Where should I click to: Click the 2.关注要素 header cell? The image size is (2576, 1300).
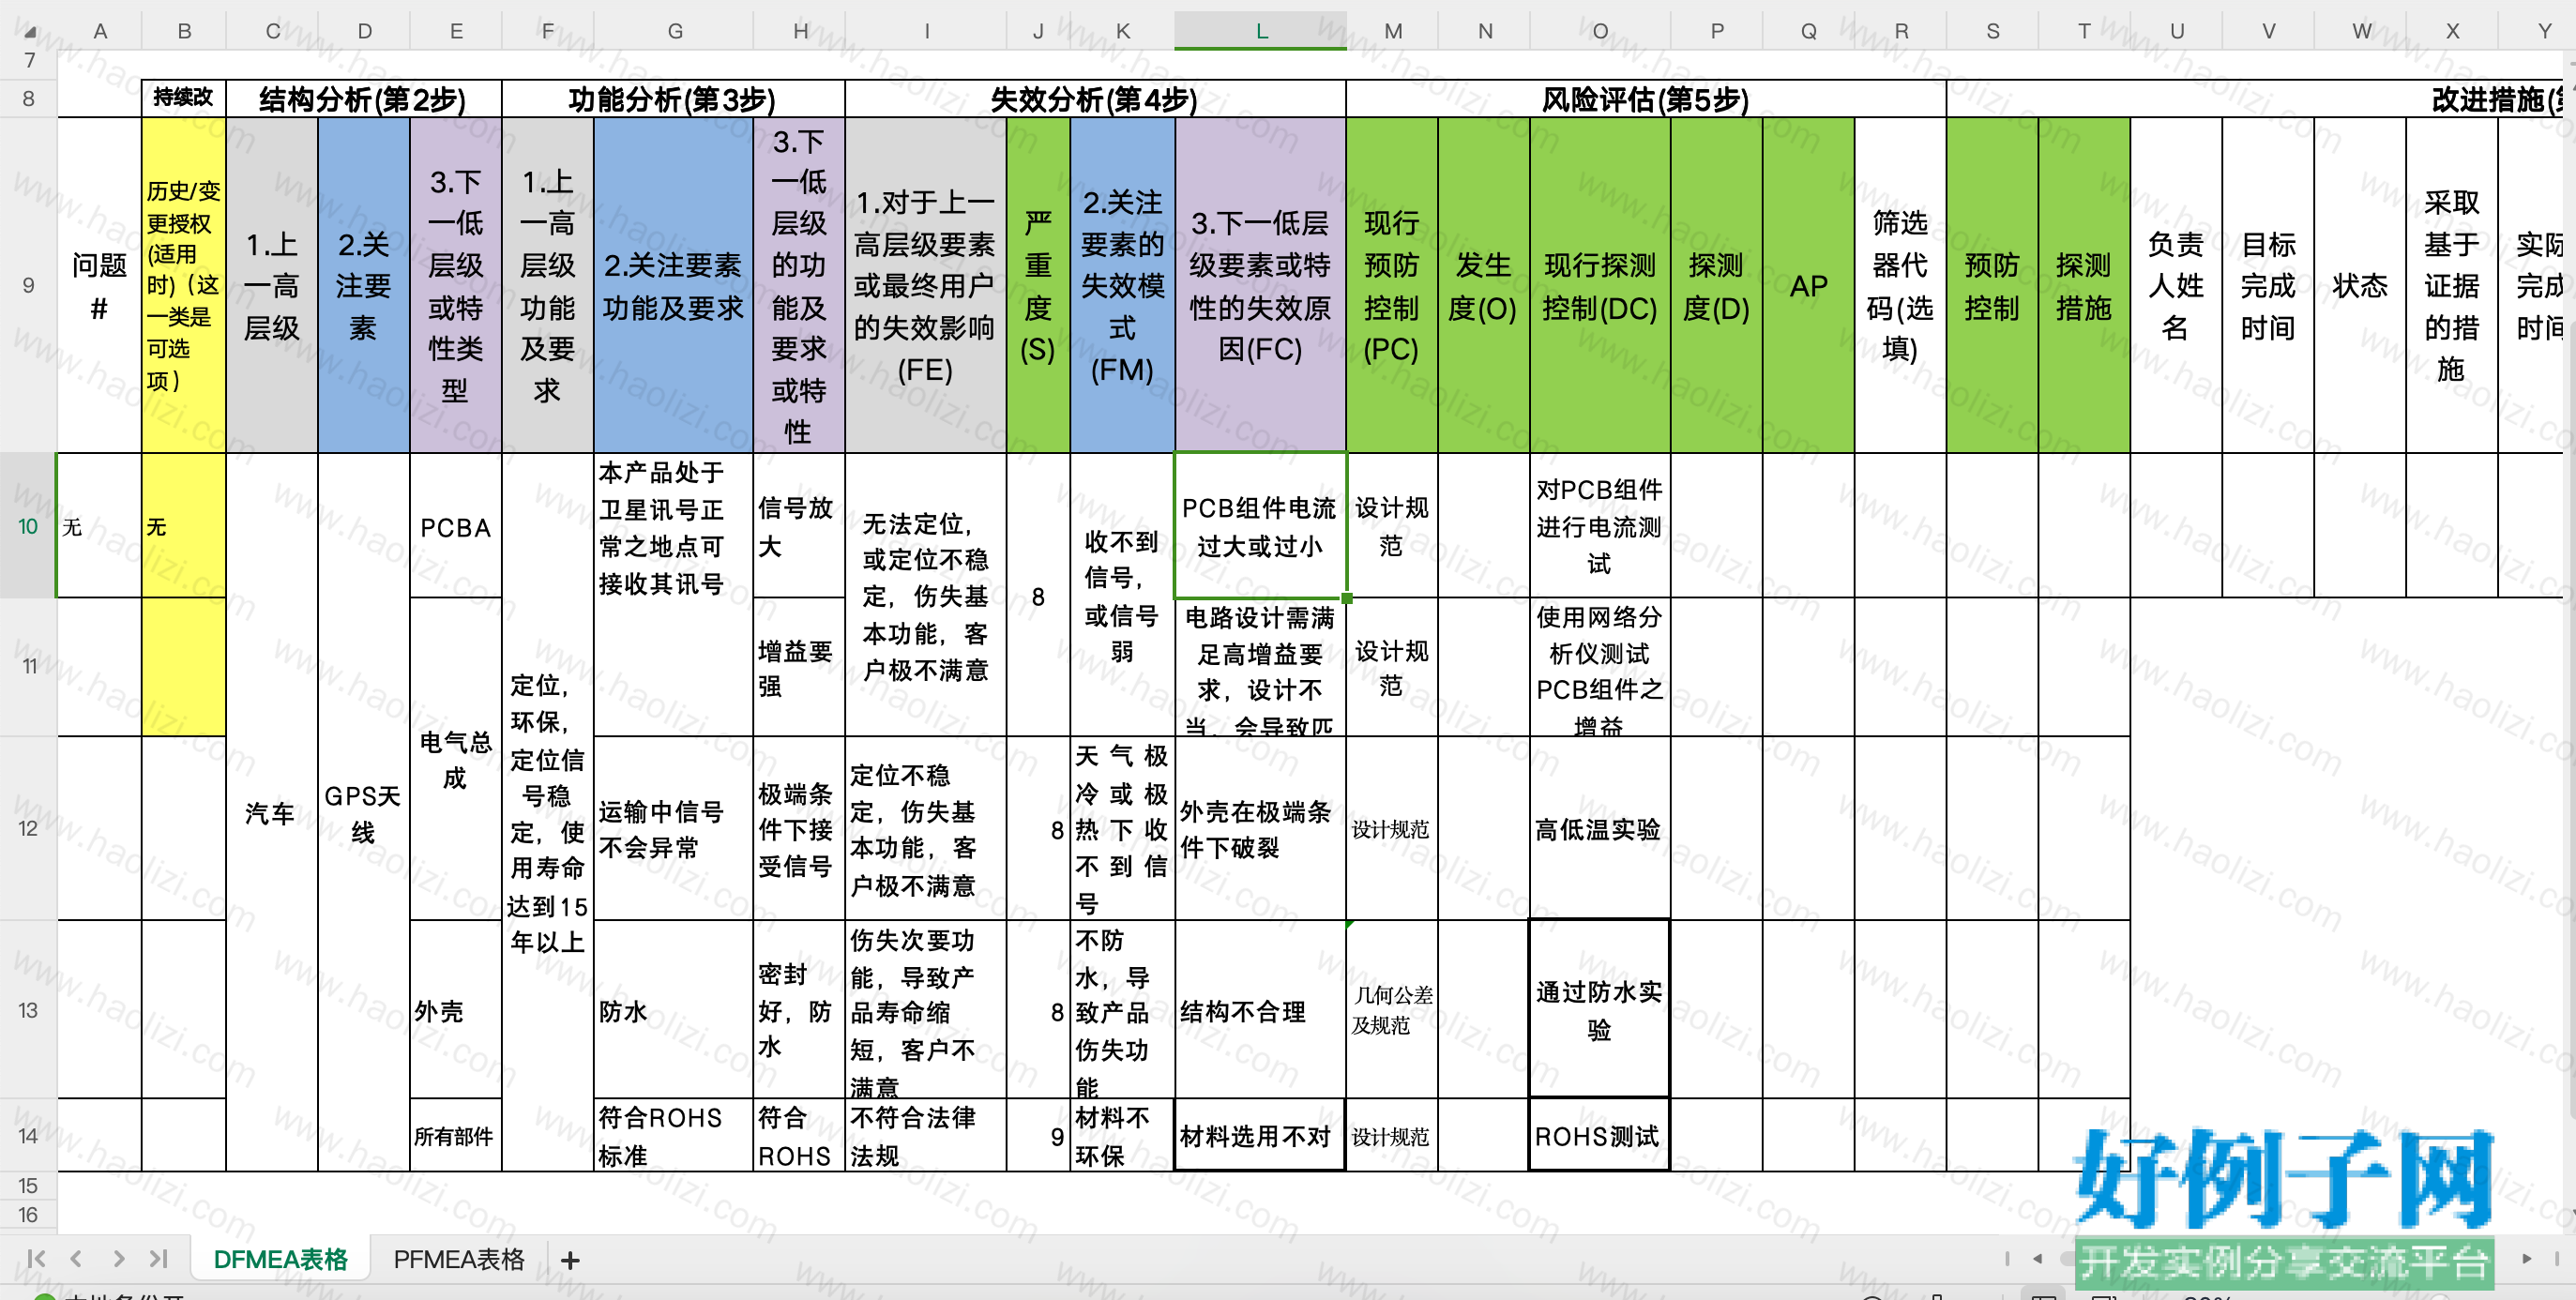click(364, 285)
